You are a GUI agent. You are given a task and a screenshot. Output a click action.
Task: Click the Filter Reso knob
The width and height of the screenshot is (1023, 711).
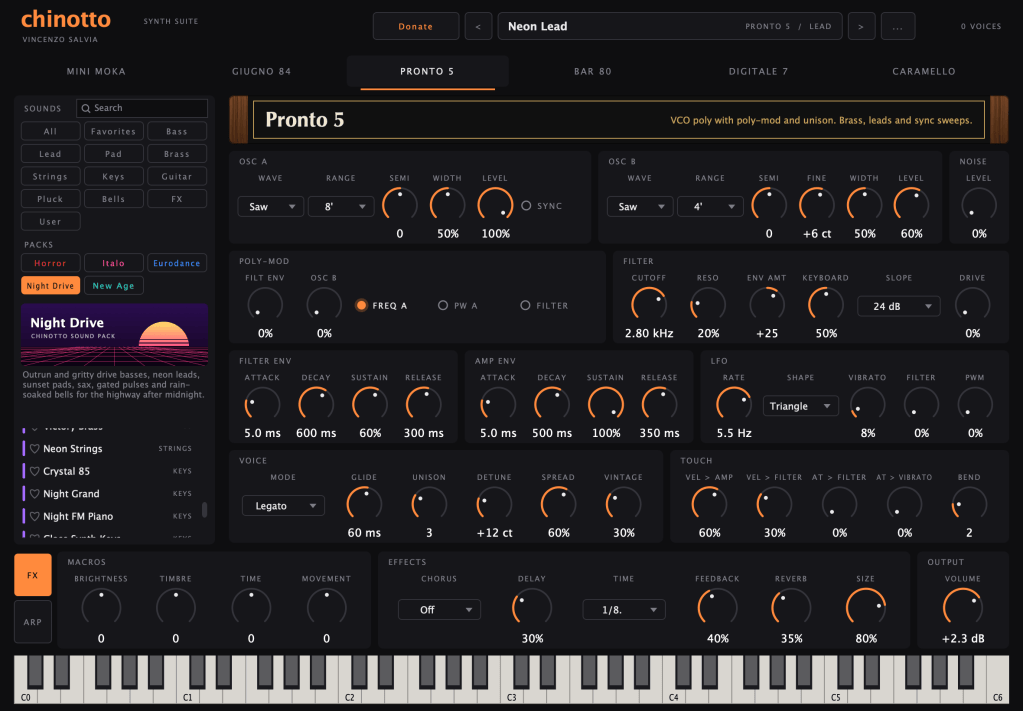click(x=708, y=305)
